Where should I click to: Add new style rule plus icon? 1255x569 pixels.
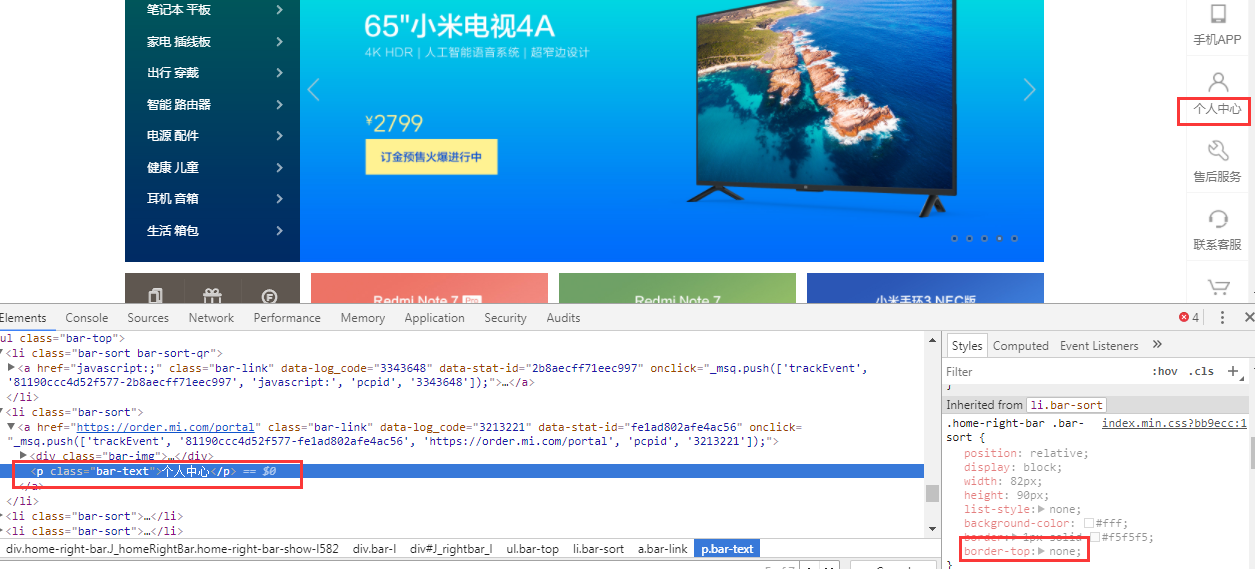(x=1233, y=371)
